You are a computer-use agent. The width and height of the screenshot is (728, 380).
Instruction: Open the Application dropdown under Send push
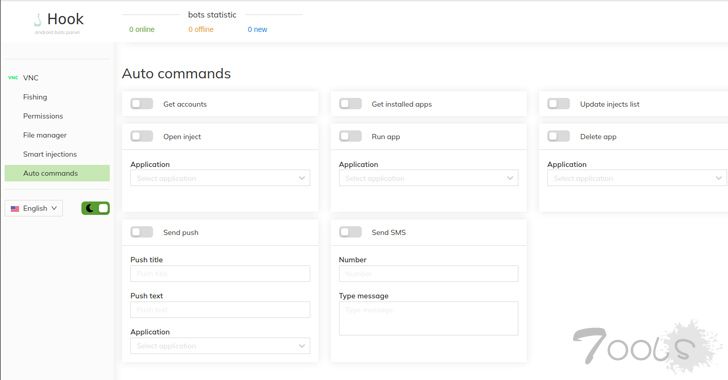tap(220, 346)
